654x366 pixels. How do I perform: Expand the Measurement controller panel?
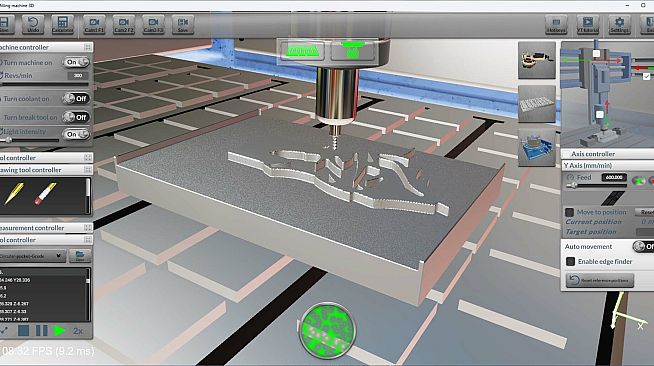pyautogui.click(x=88, y=228)
